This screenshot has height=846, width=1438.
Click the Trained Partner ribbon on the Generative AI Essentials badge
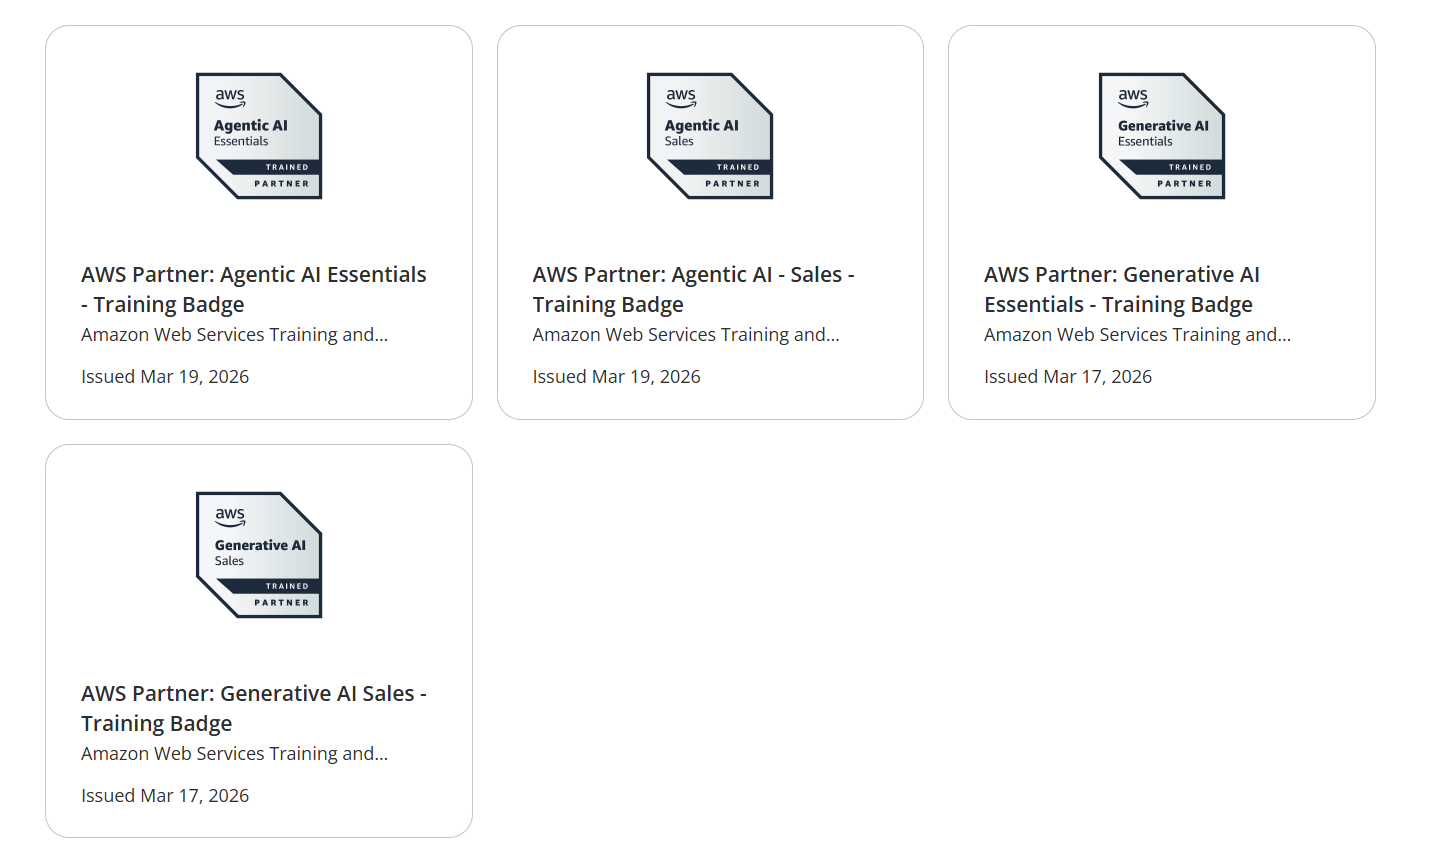tap(1180, 175)
